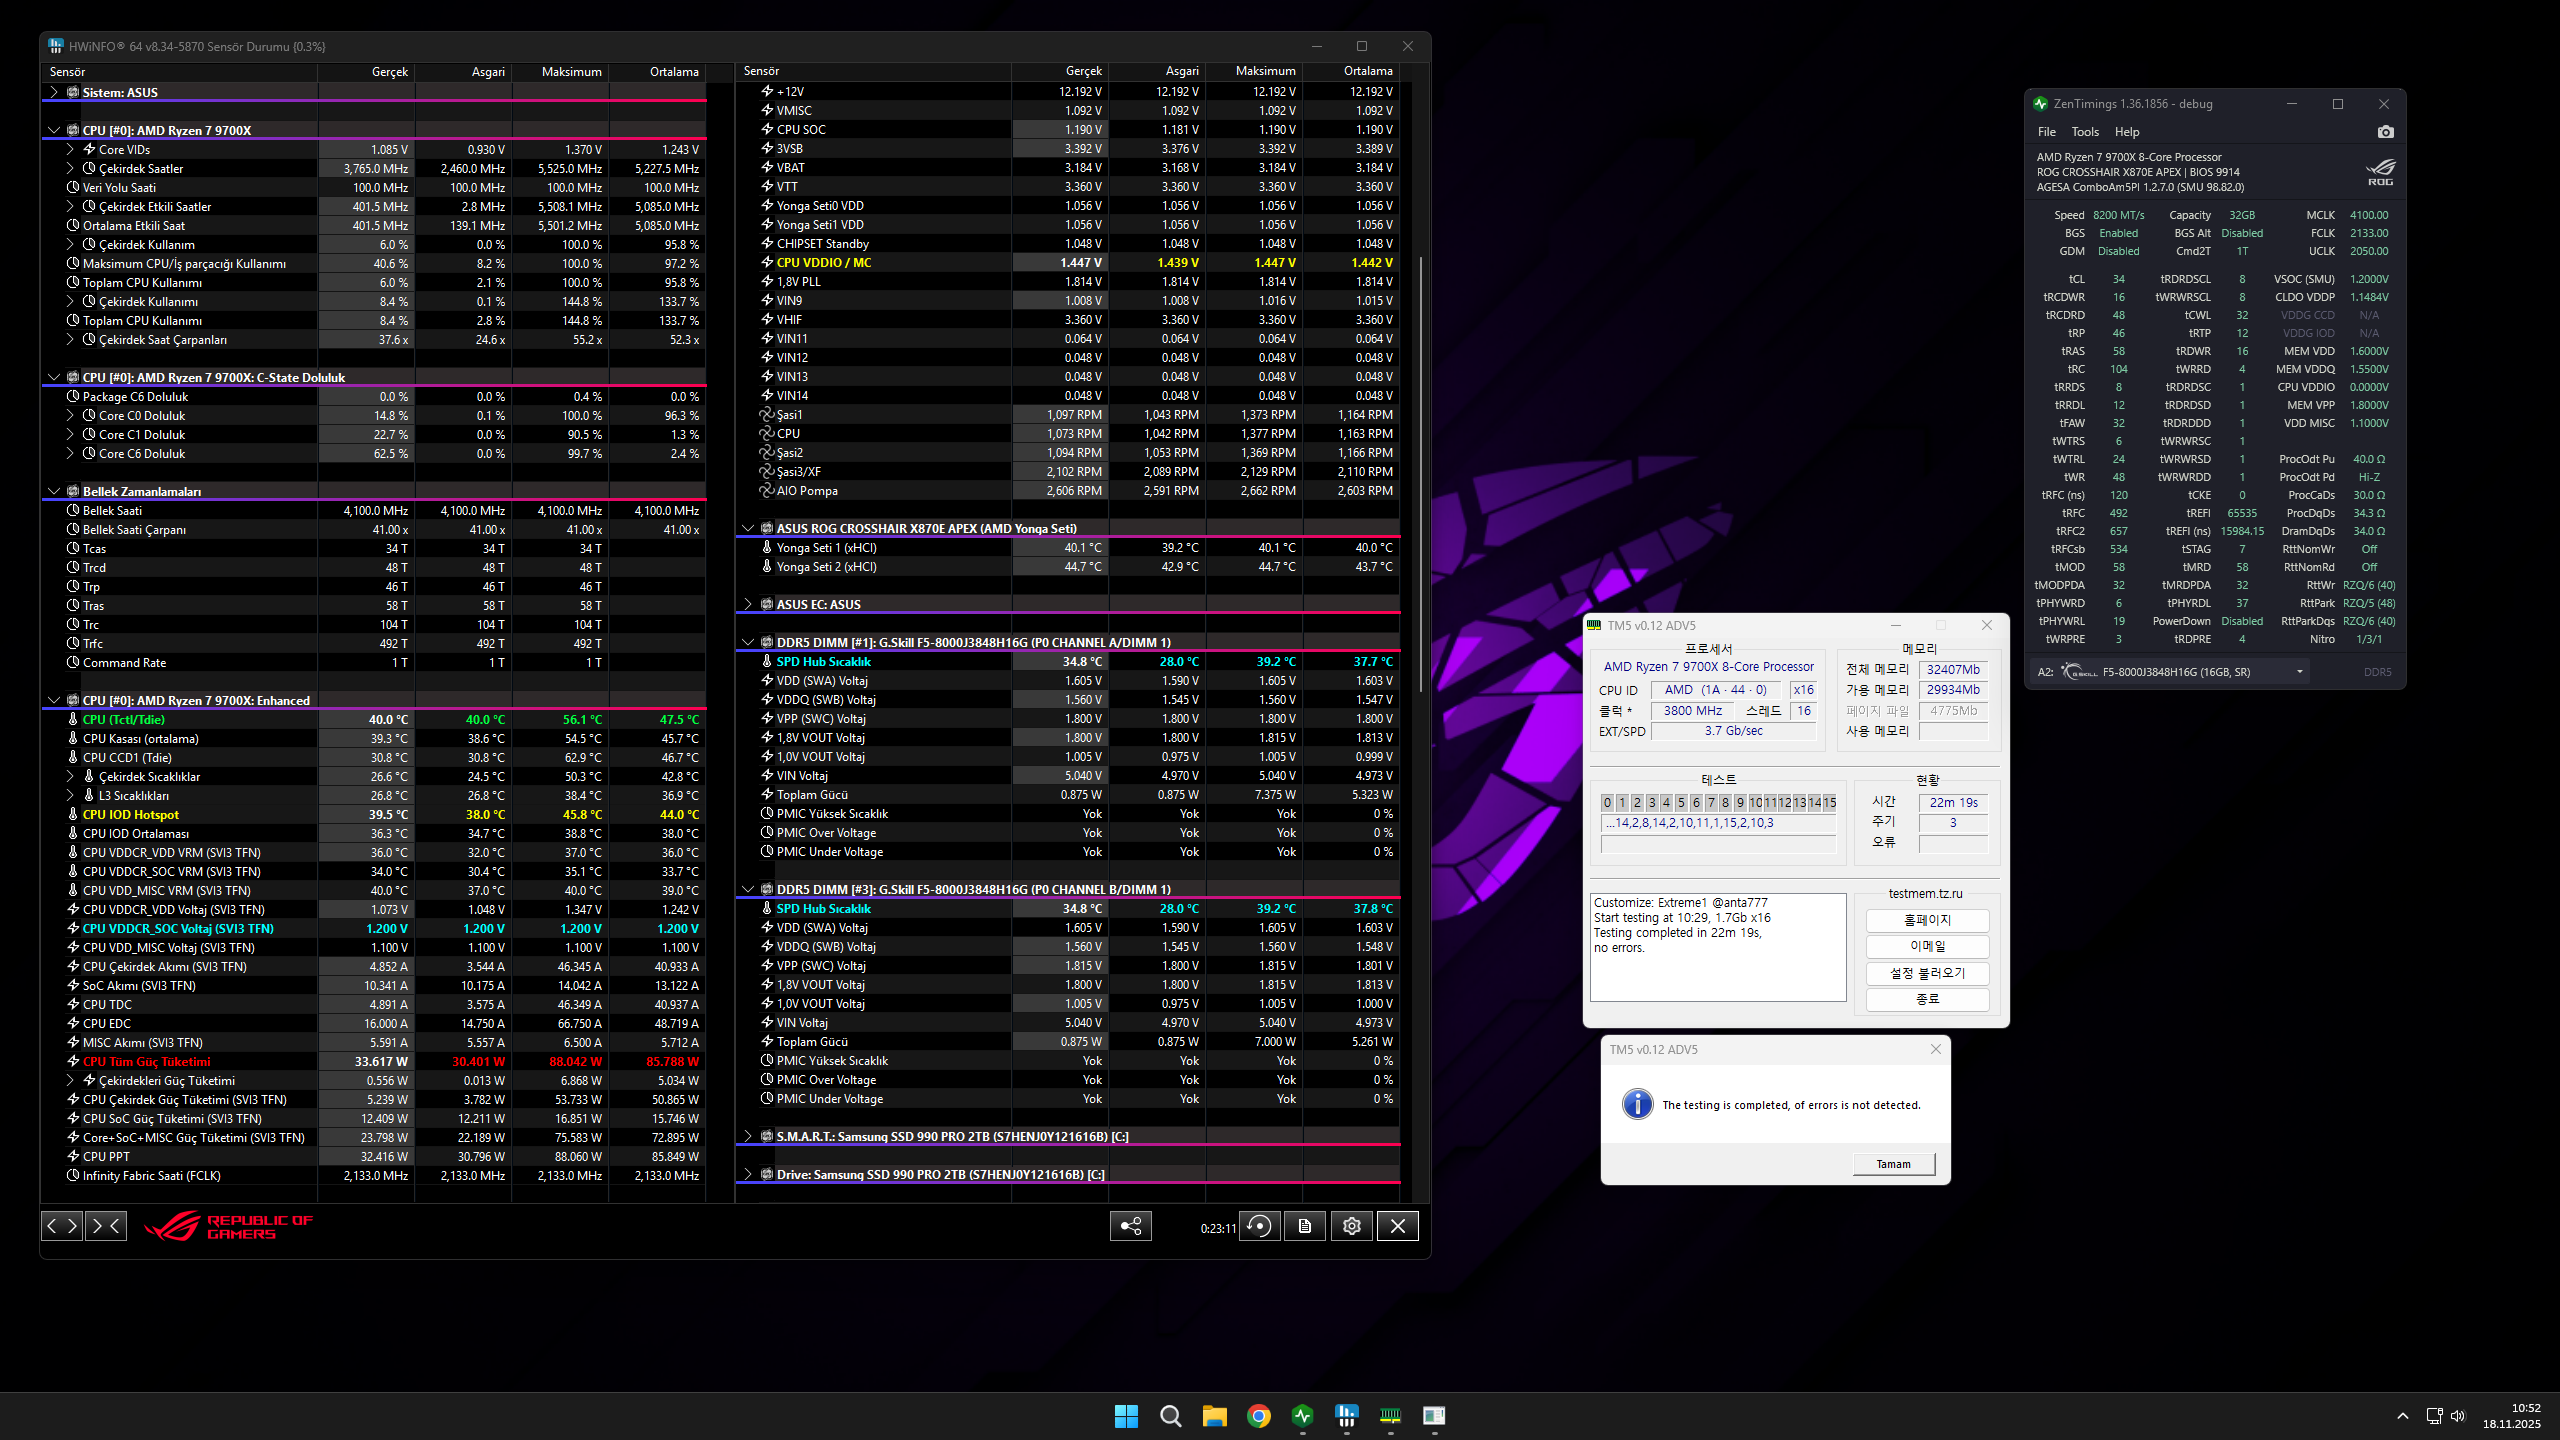Screen dimensions: 2560x1440
Task: Click the HWiNFO expand columns arrows button
Action: pos(61,1225)
